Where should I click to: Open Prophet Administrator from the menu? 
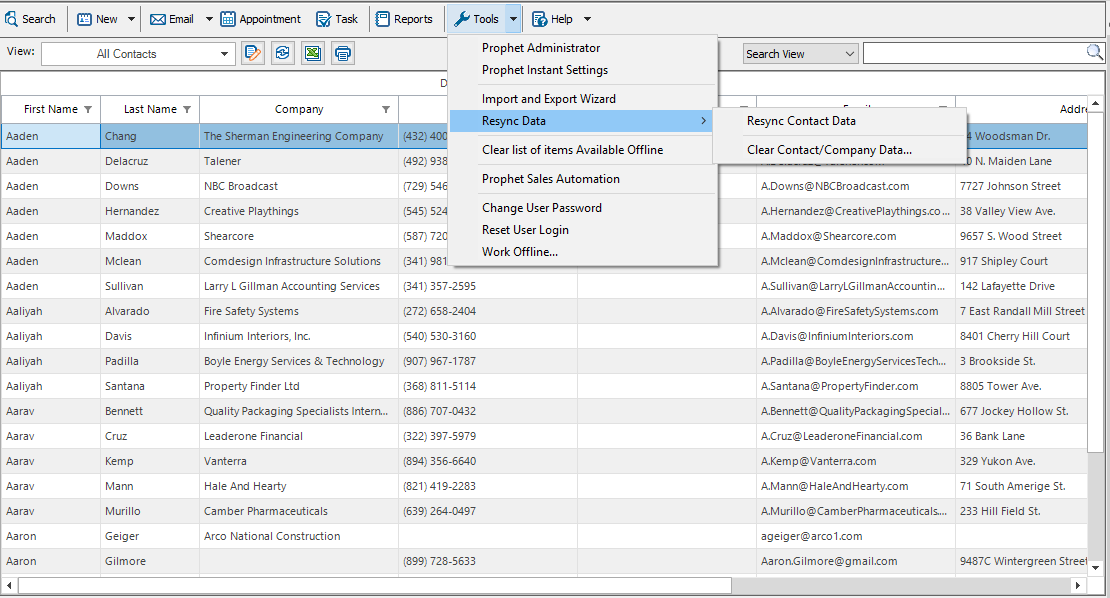pos(541,48)
